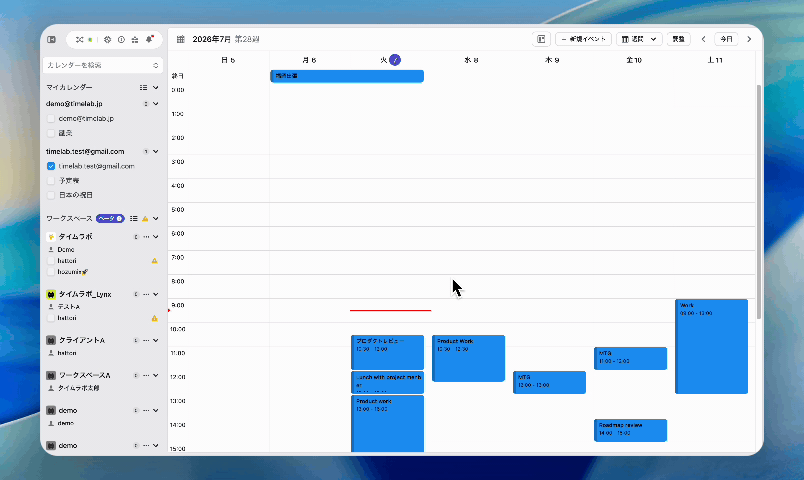Open the Roadmap review event on Friday
The width and height of the screenshot is (804, 480).
tap(631, 430)
